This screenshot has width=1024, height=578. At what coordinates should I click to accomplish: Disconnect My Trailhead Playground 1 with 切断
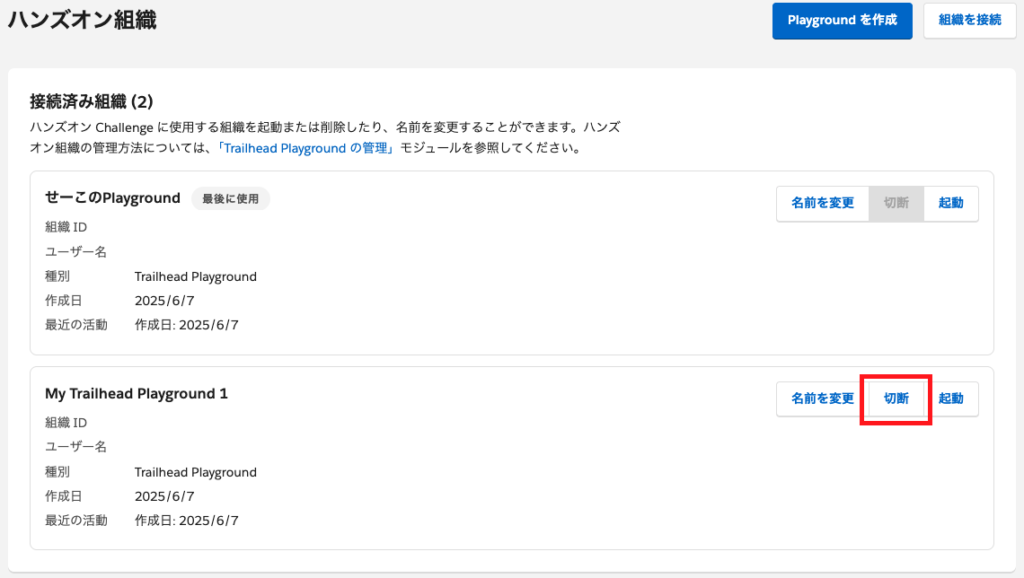[x=896, y=398]
